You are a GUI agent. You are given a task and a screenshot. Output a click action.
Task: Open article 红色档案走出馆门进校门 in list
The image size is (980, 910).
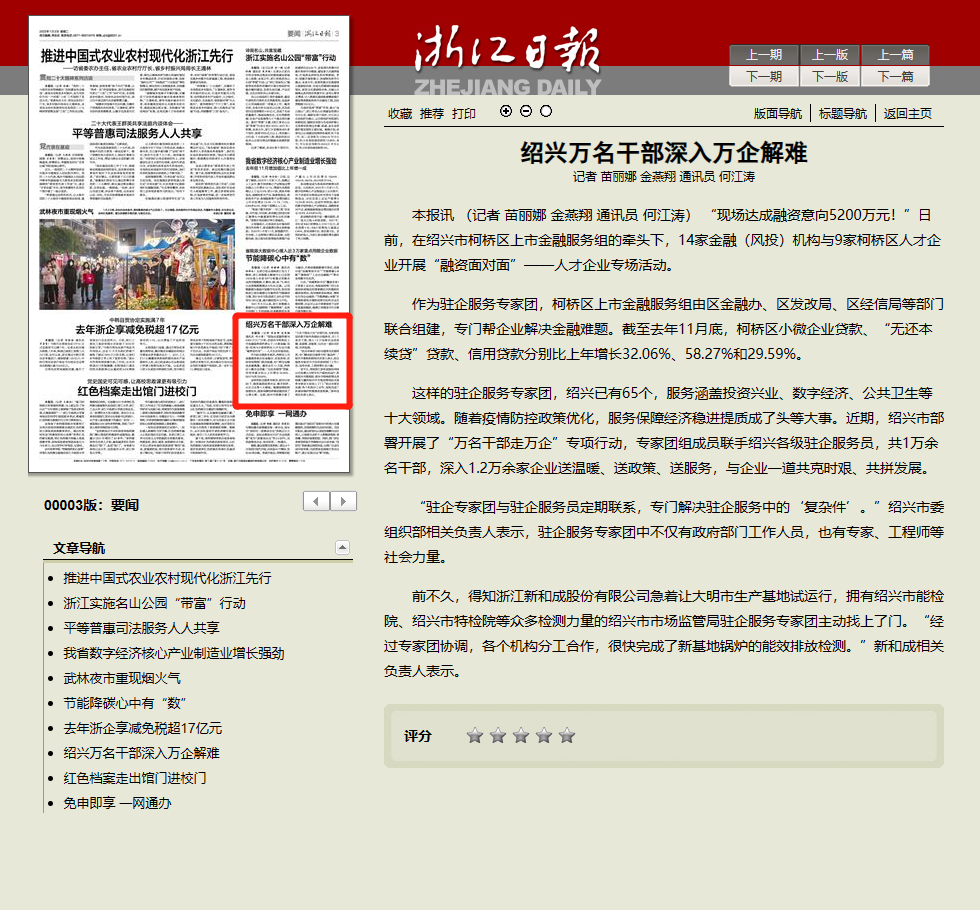(x=135, y=778)
